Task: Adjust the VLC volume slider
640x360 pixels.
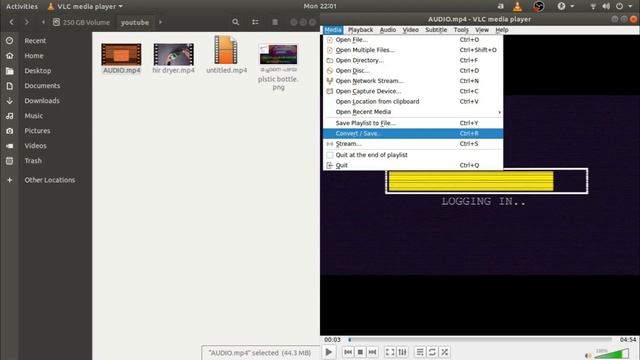Action: point(611,353)
